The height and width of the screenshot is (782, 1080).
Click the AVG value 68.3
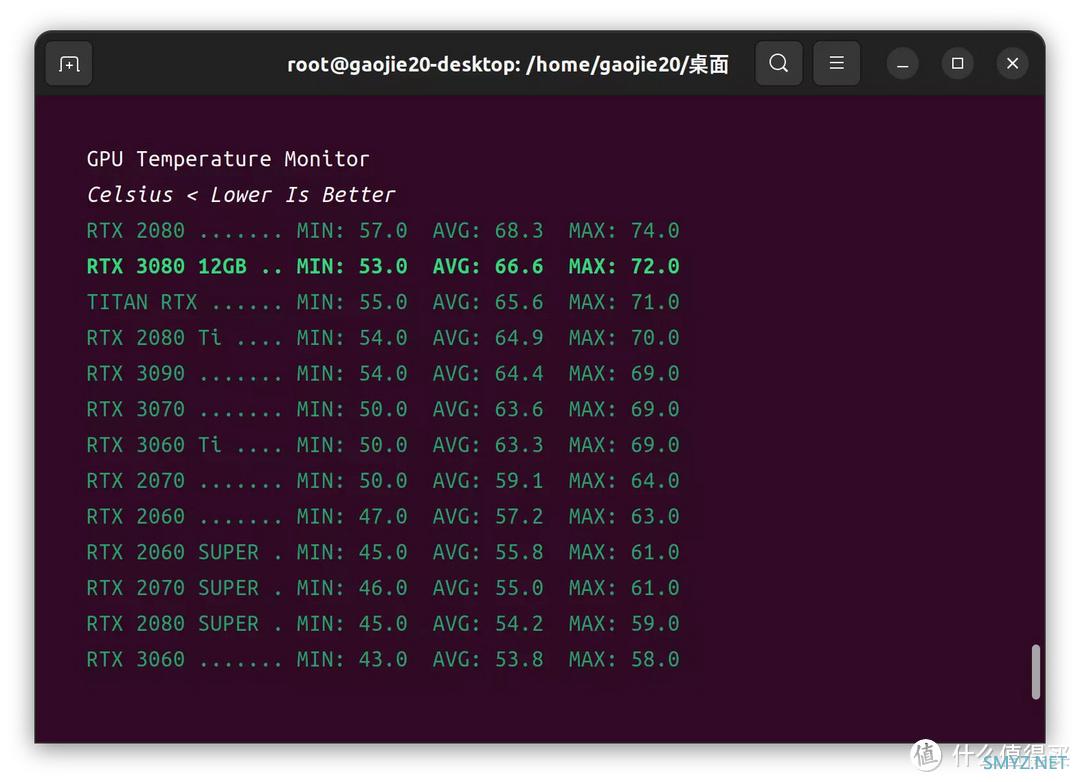pos(519,231)
